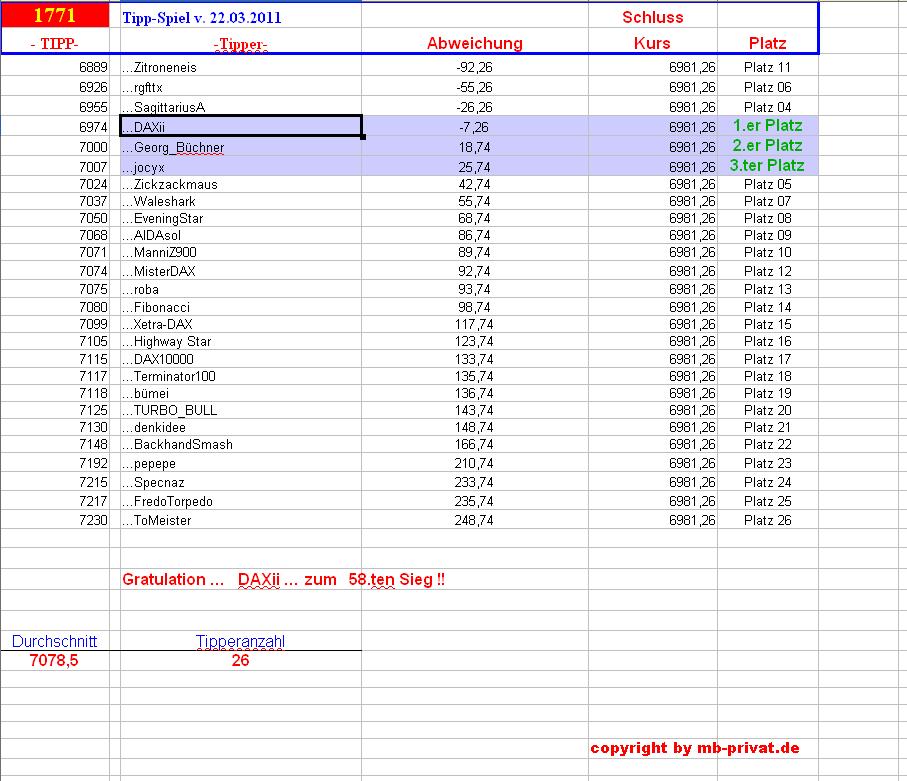Viewport: 907px width, 781px height.
Task: Click the ...Georg_Büchner cell
Action: [241, 147]
